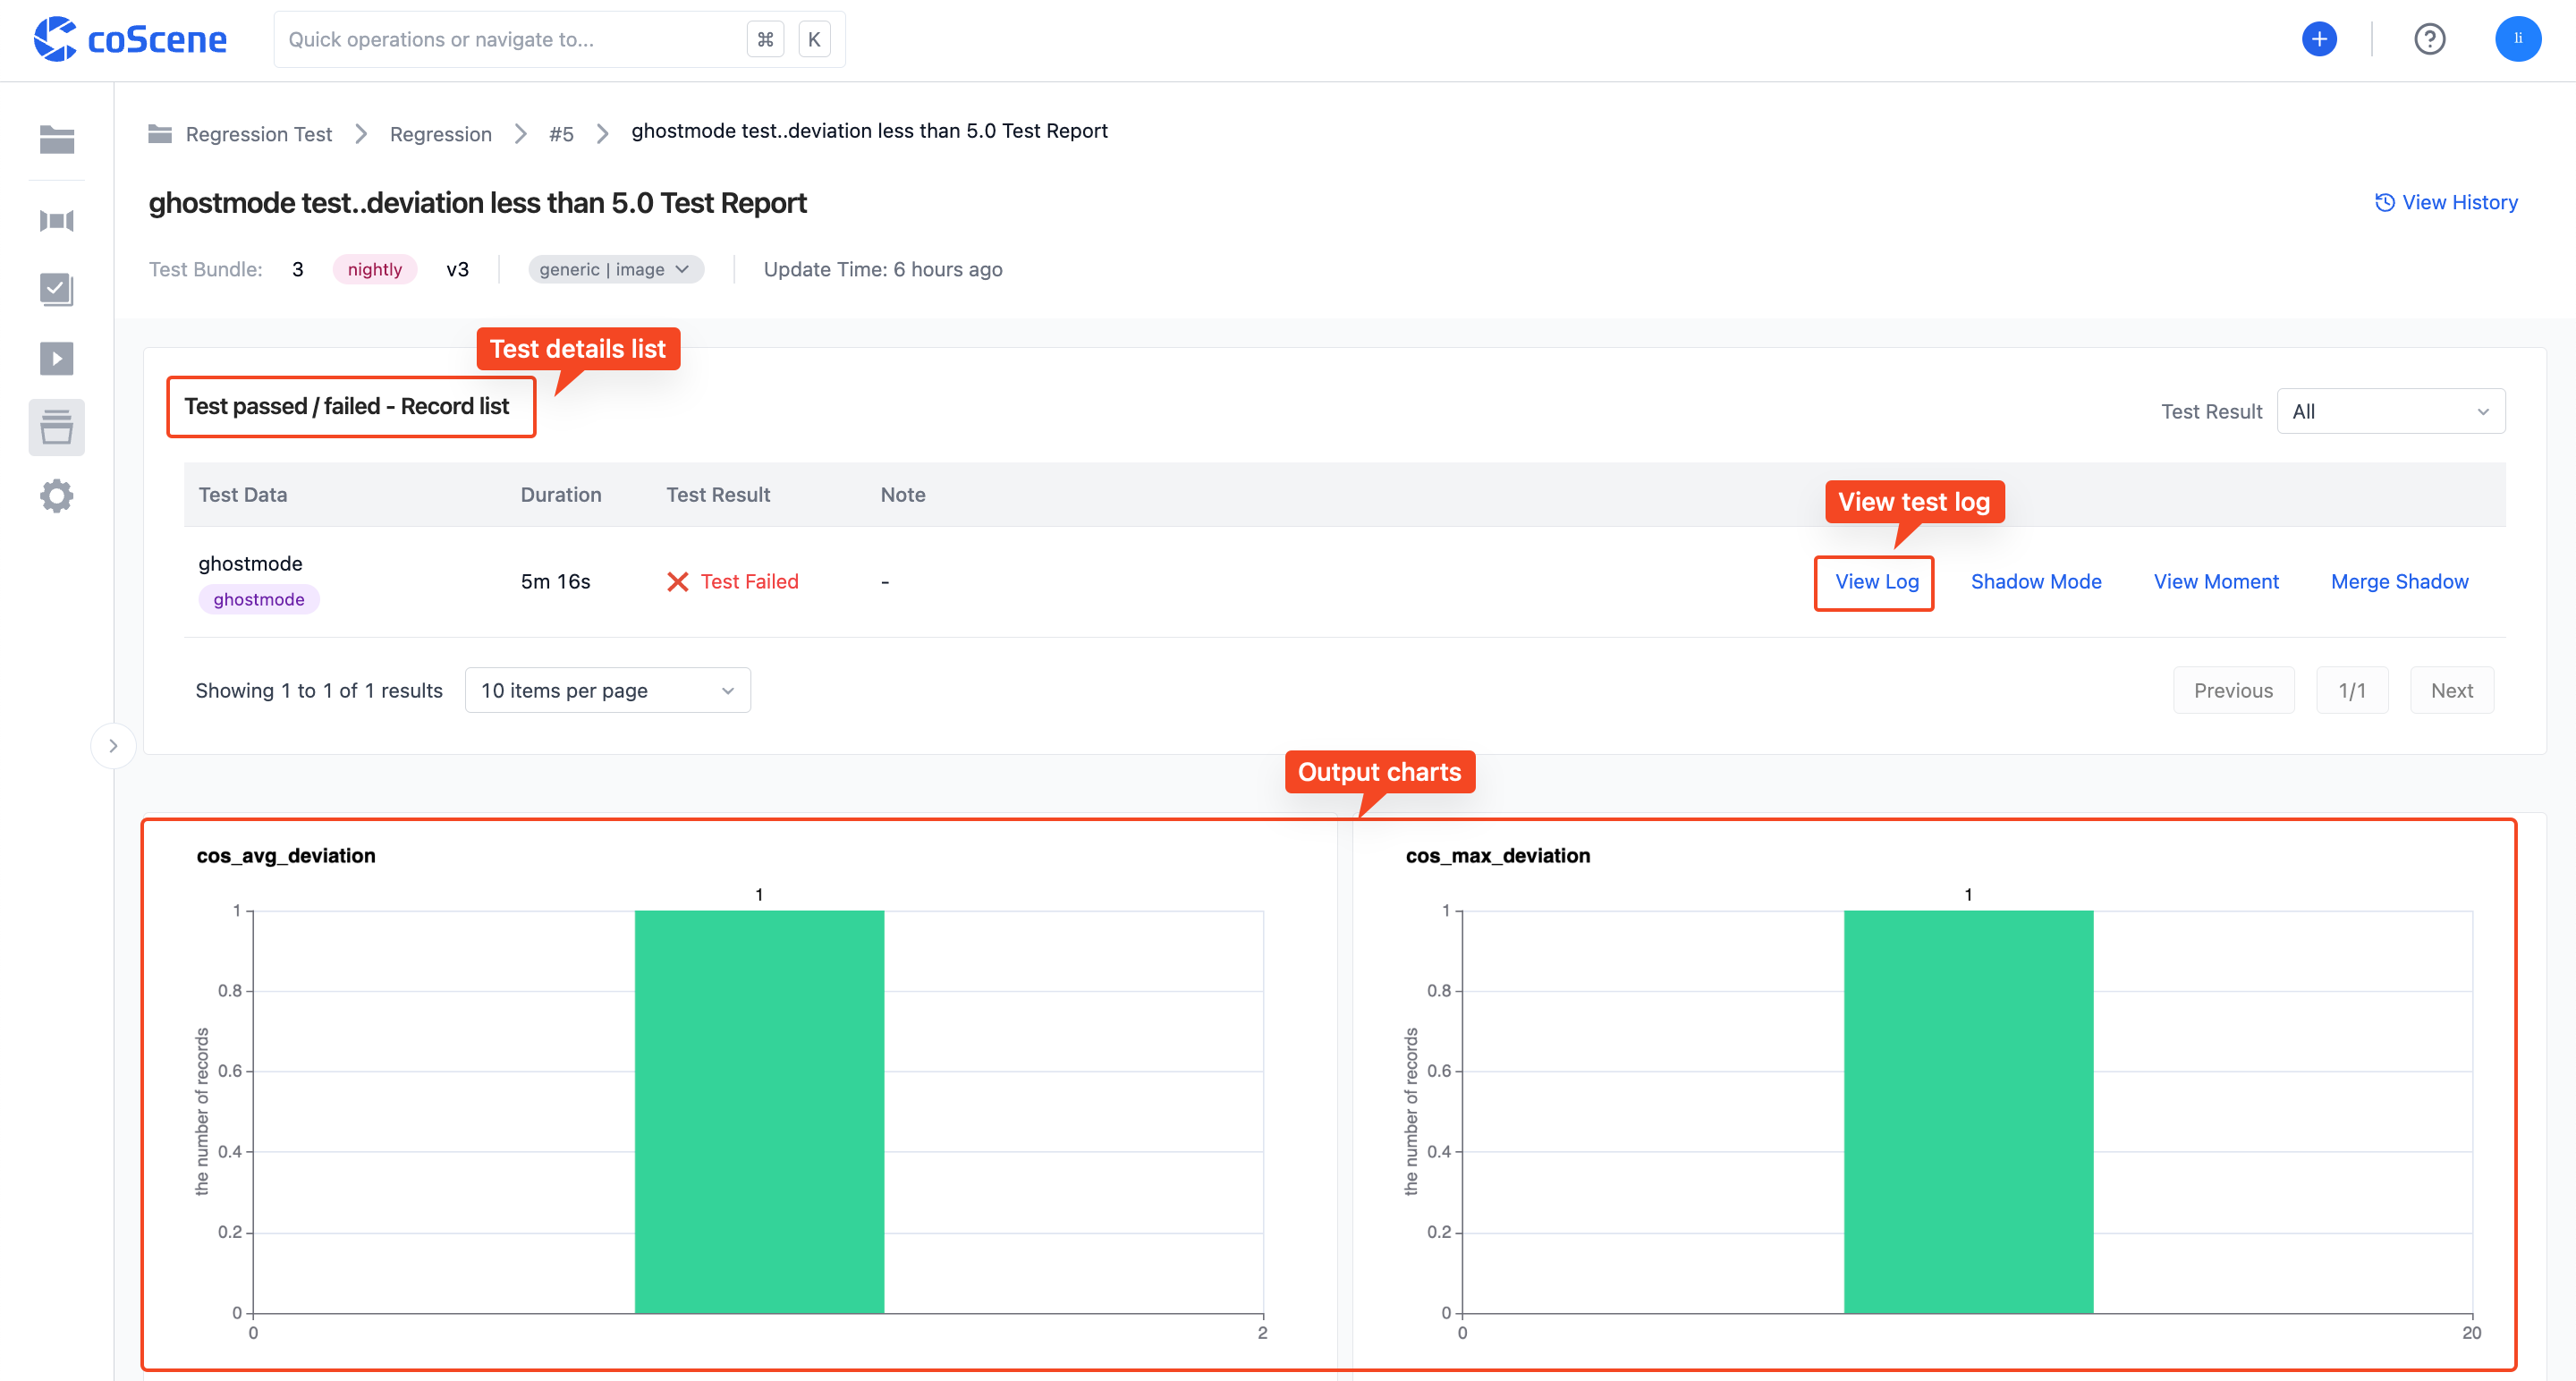Click Showing 1 to 1 of 1 results

[318, 690]
